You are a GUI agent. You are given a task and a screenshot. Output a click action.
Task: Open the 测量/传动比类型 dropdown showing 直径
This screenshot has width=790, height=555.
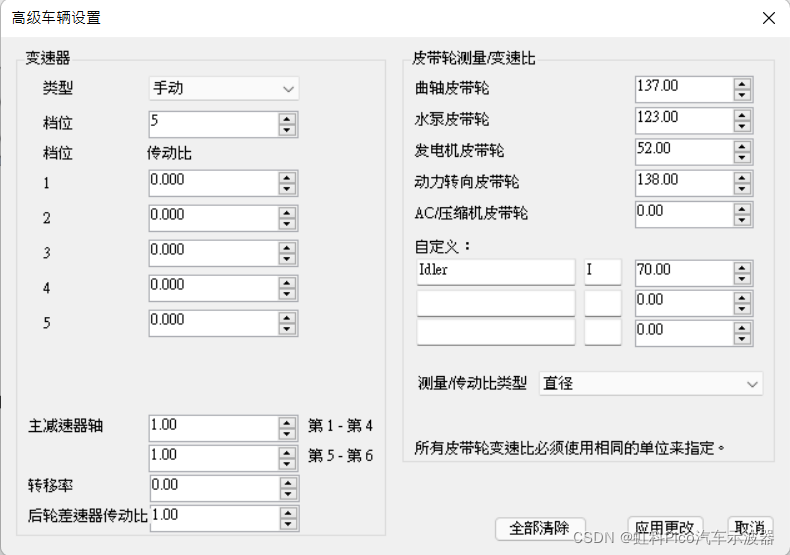click(650, 384)
